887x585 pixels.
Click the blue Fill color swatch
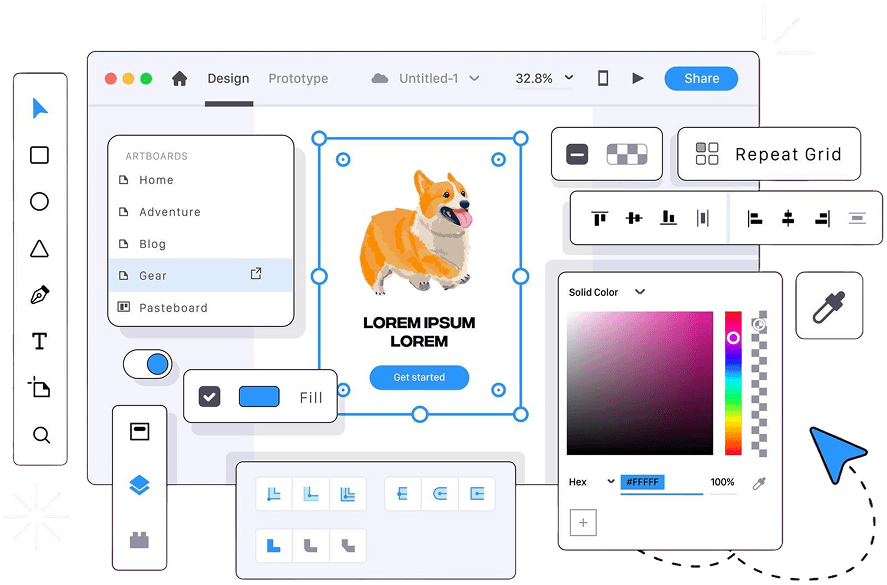[x=259, y=396]
